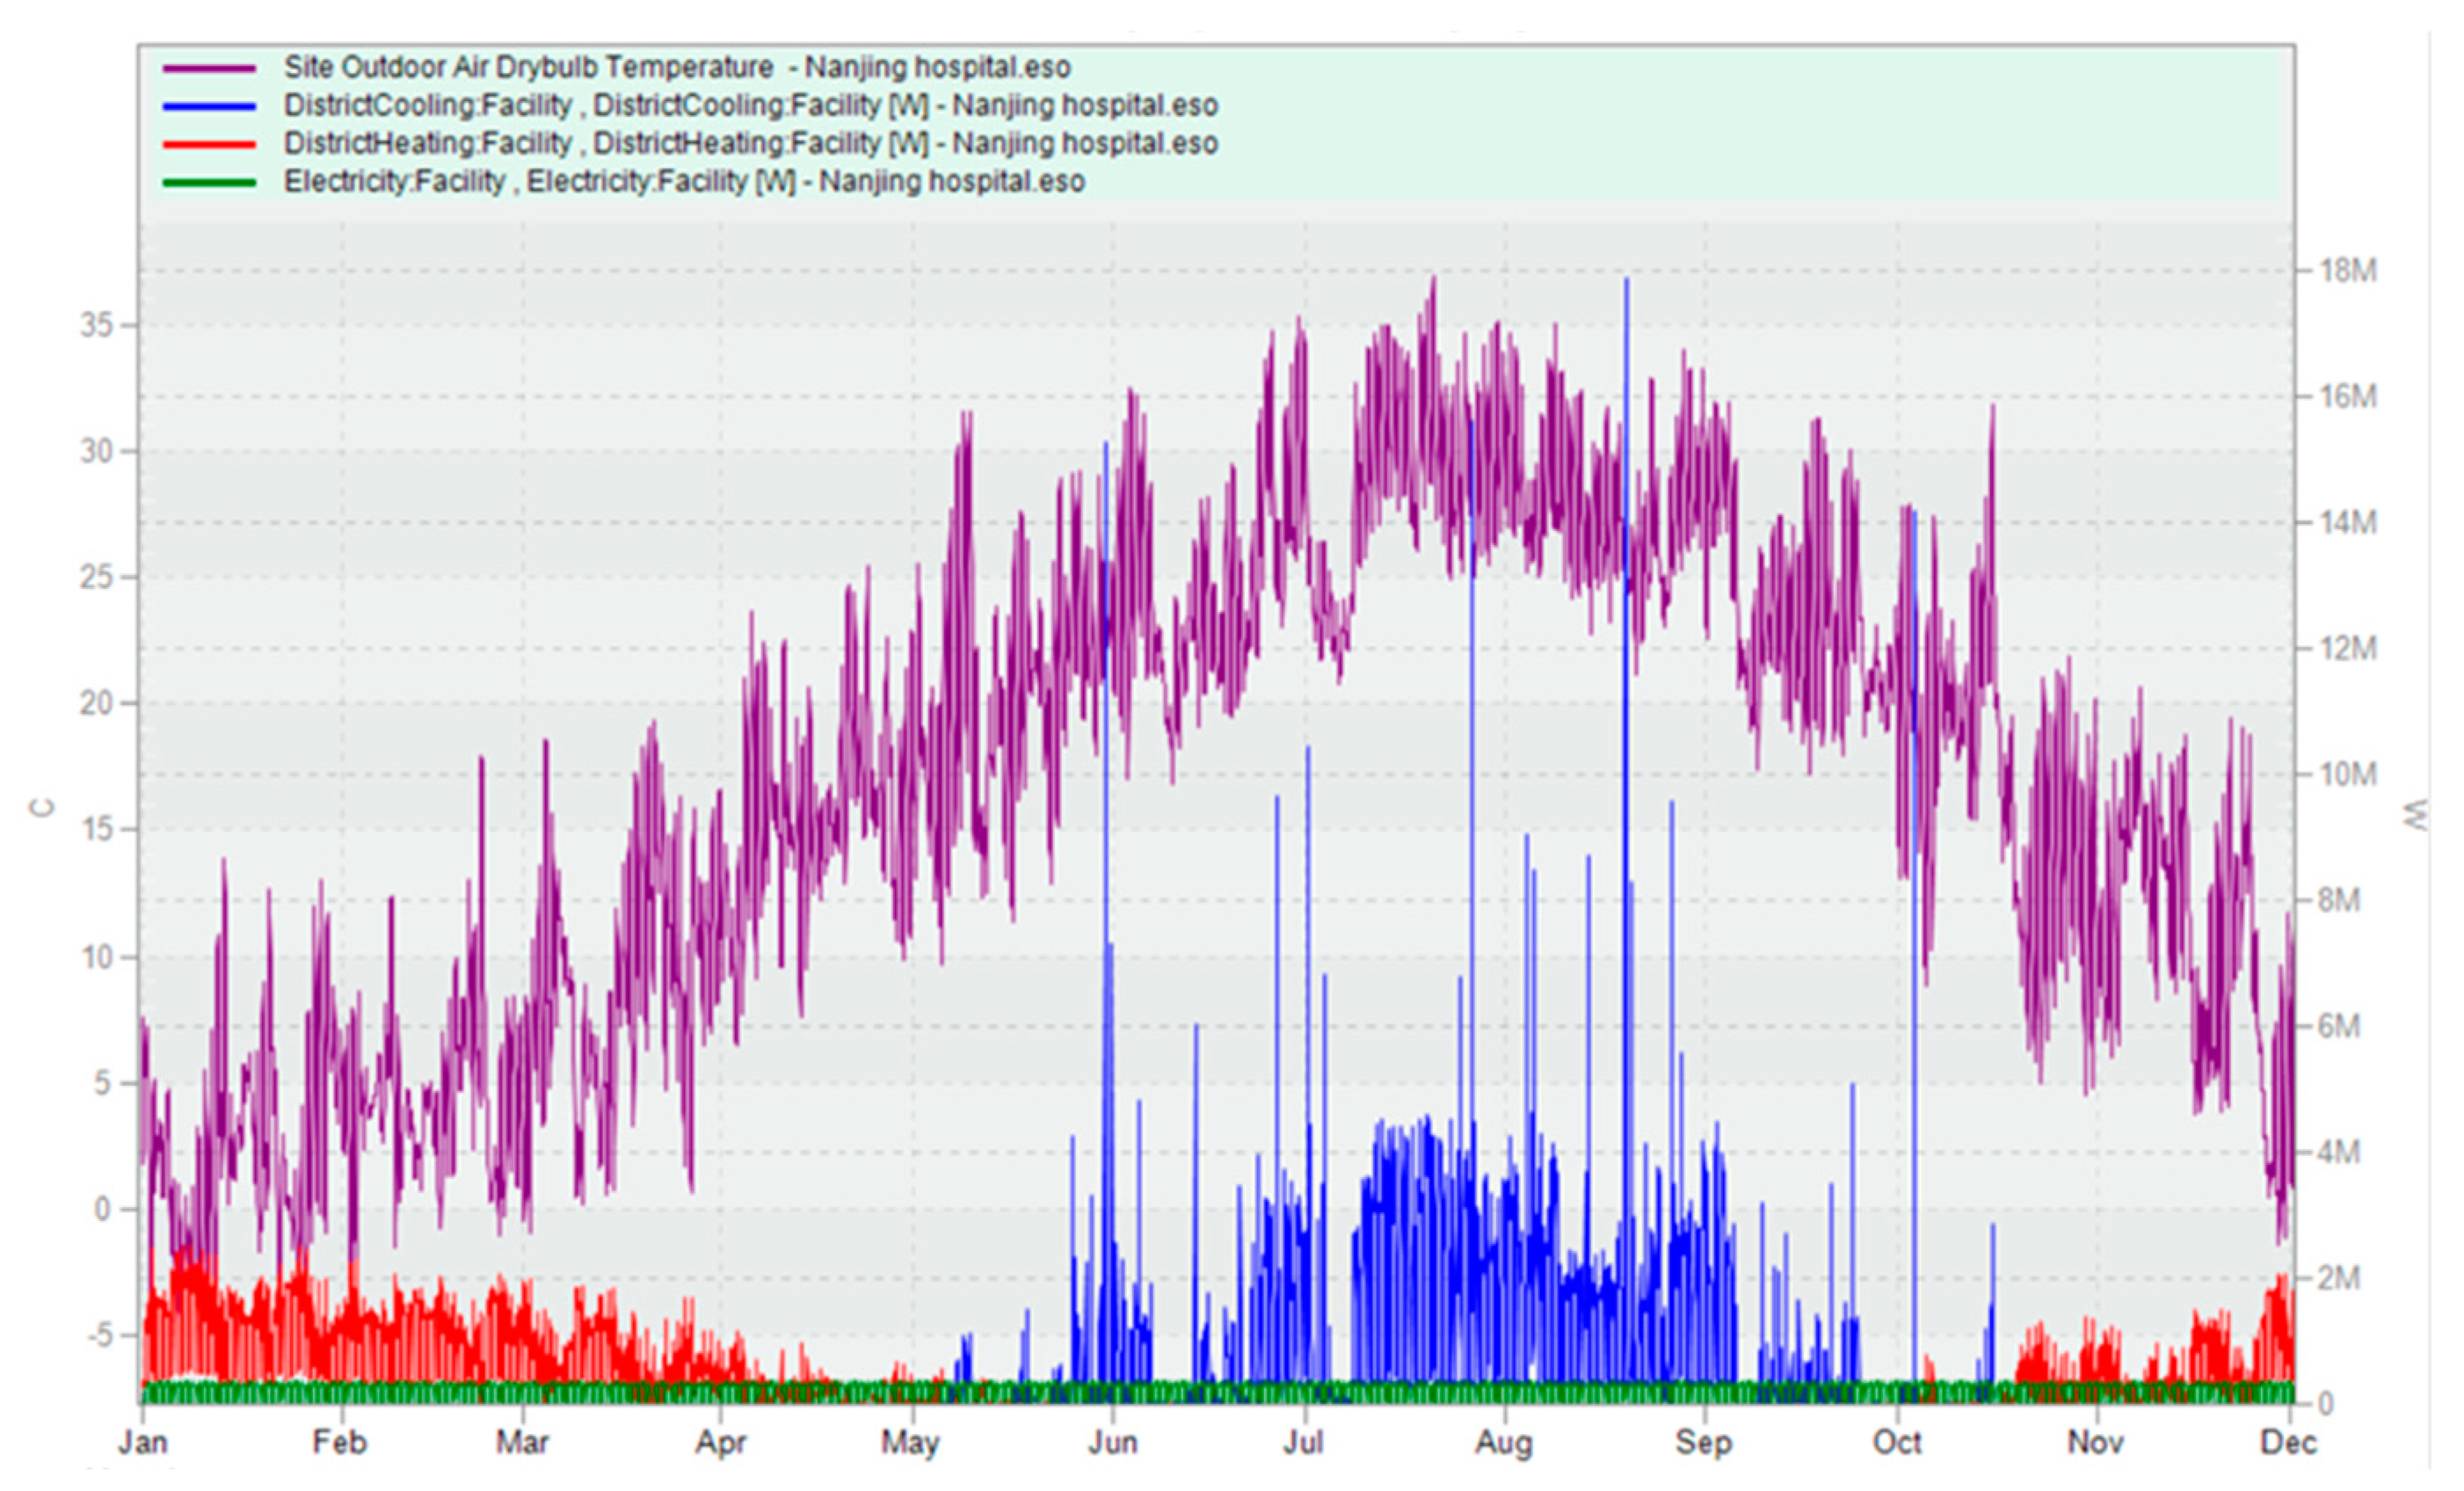Click the W unit label on right axis

click(x=2416, y=814)
